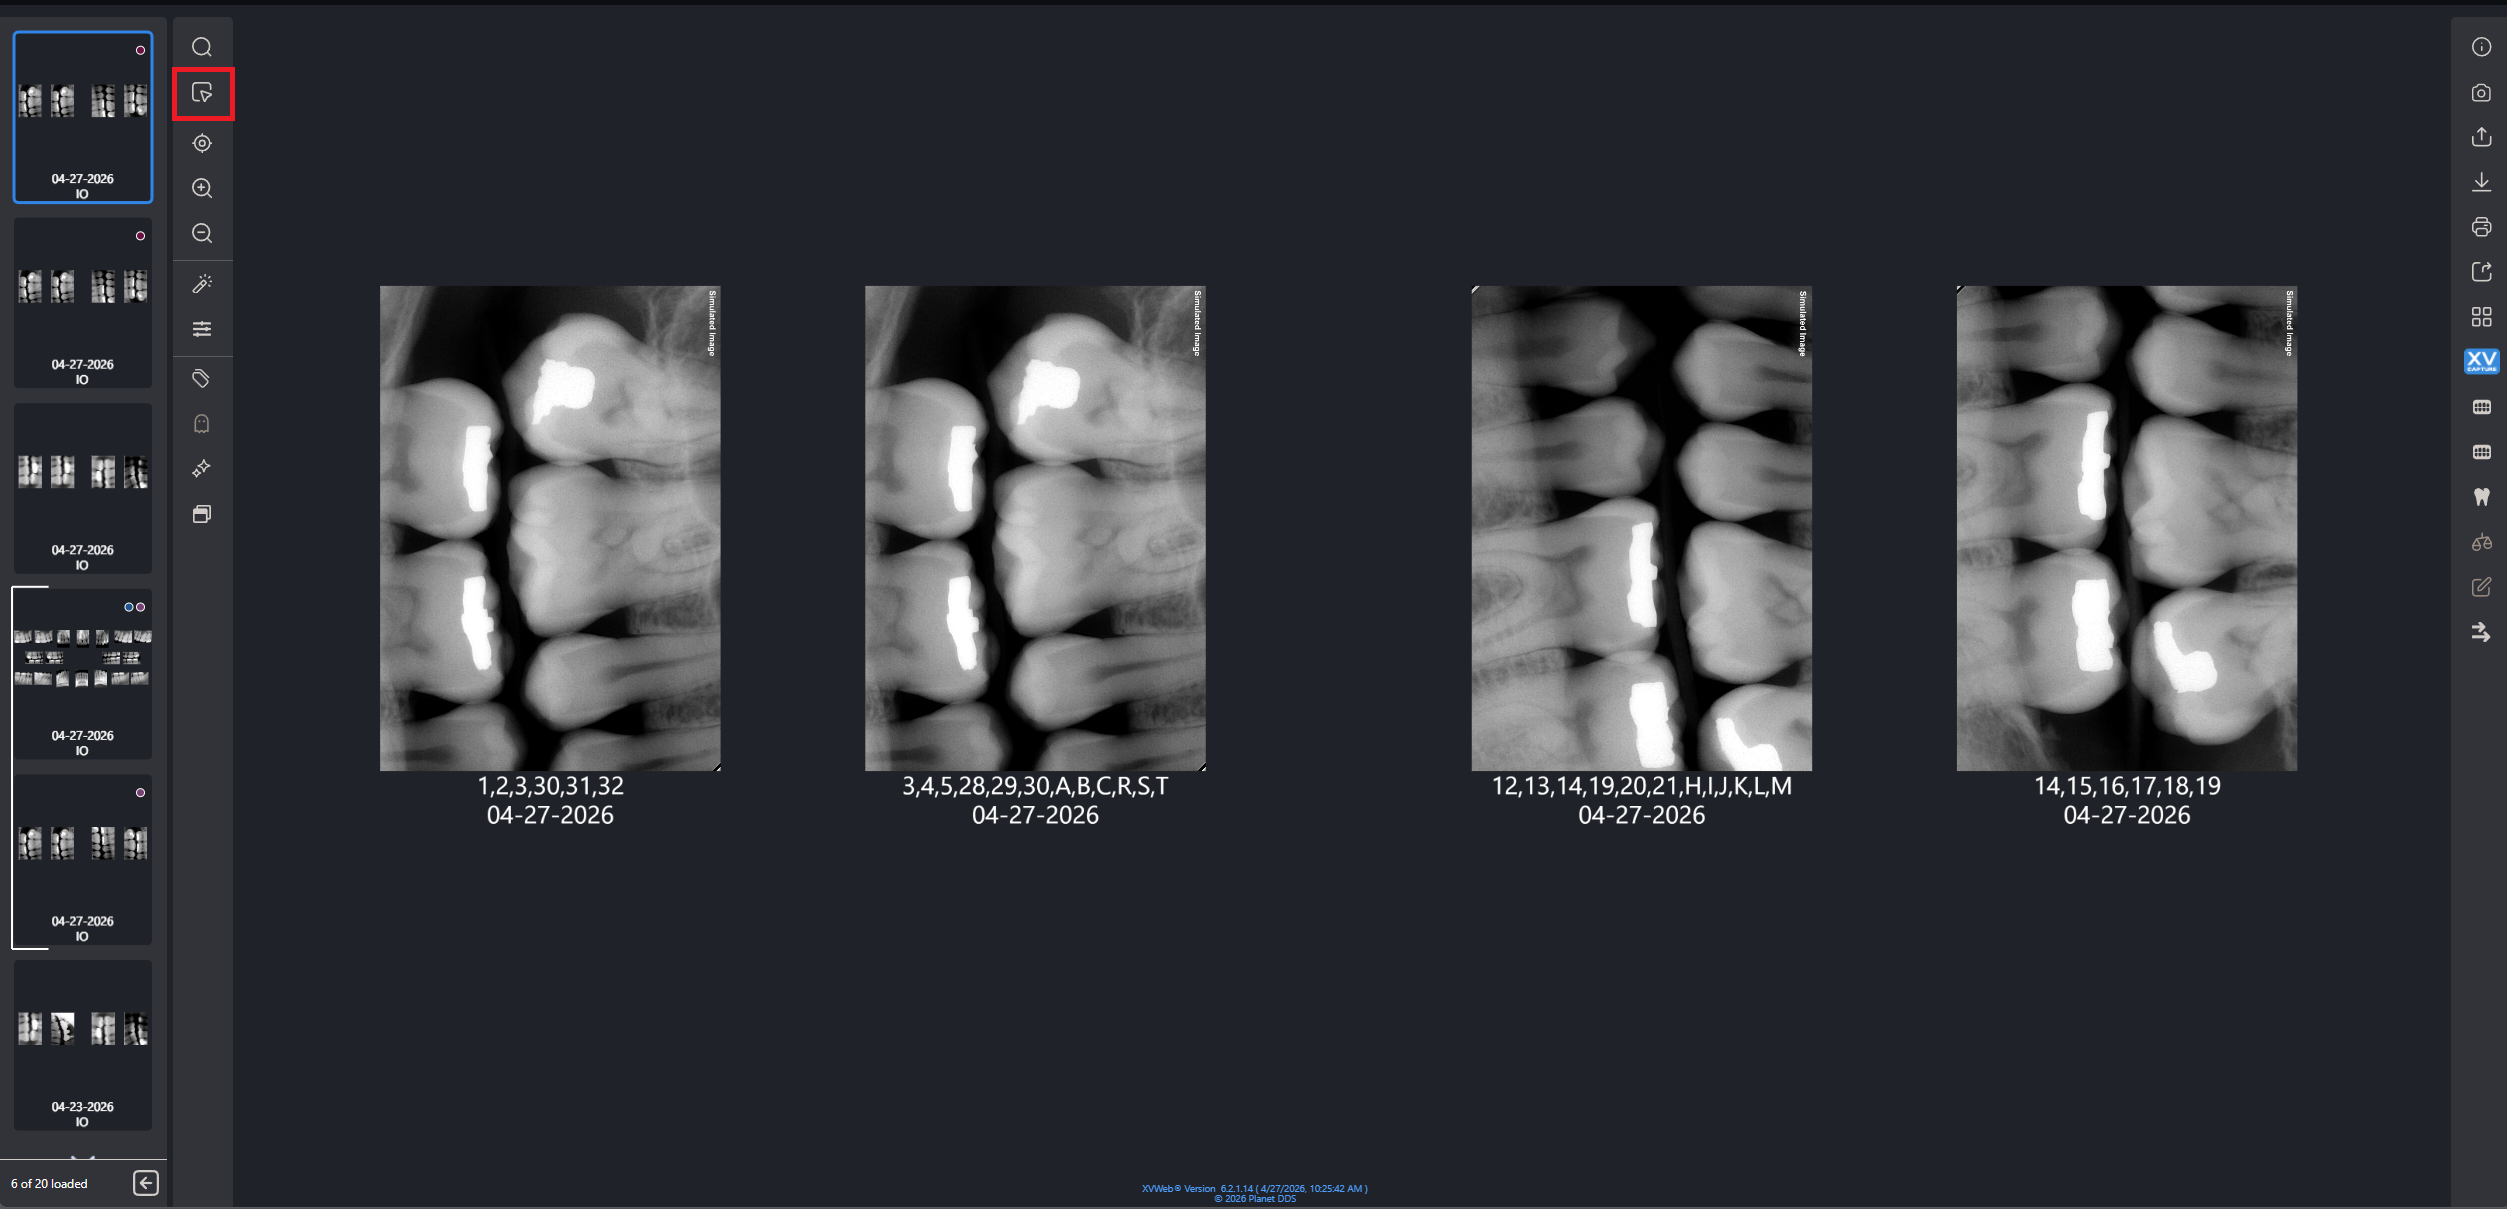
Task: Apply the magic wand enhancement
Action: (202, 284)
